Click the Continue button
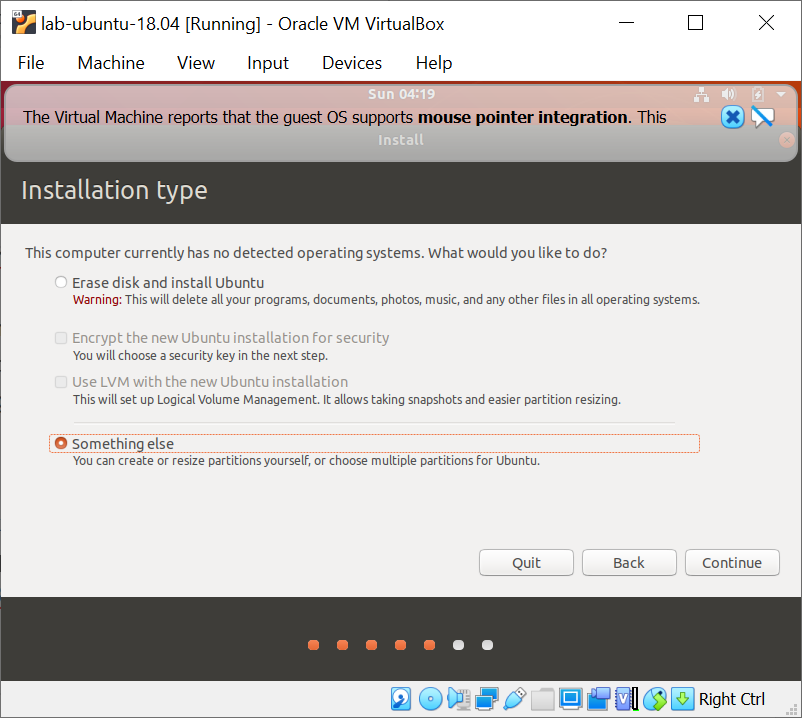The width and height of the screenshot is (802, 718). coord(732,563)
